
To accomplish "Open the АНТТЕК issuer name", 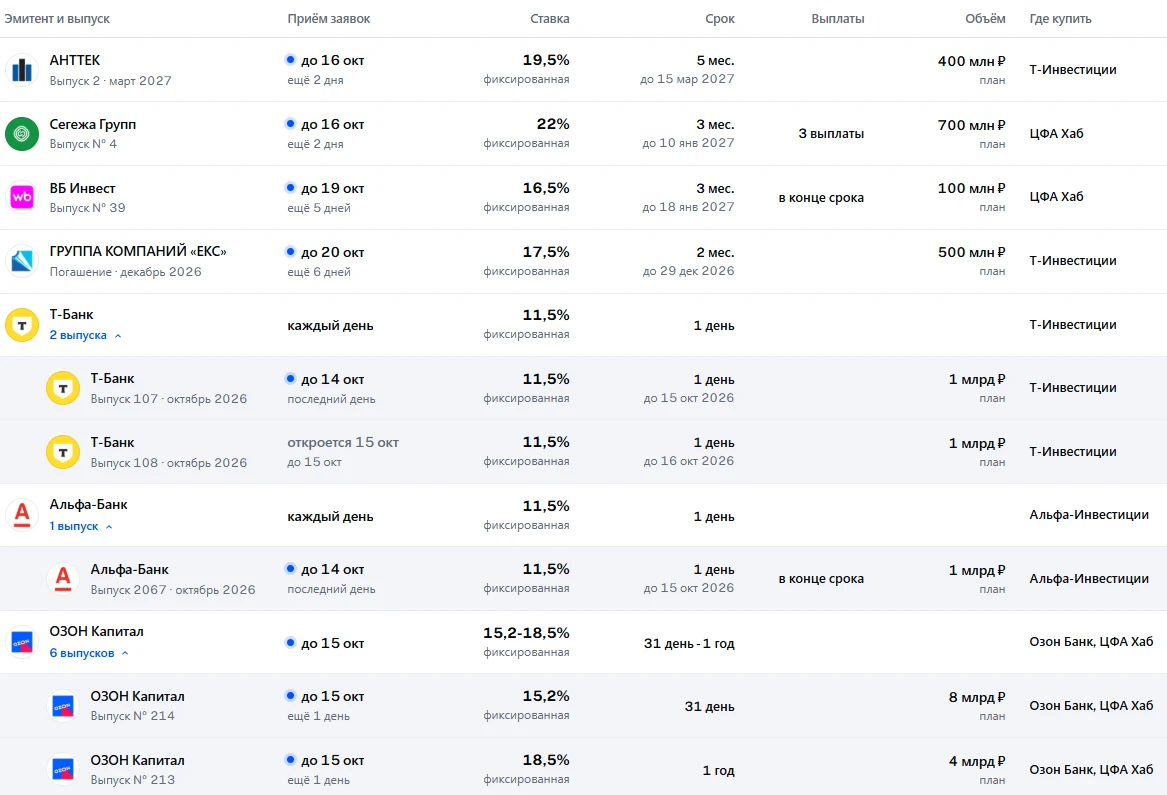I will [x=74, y=60].
